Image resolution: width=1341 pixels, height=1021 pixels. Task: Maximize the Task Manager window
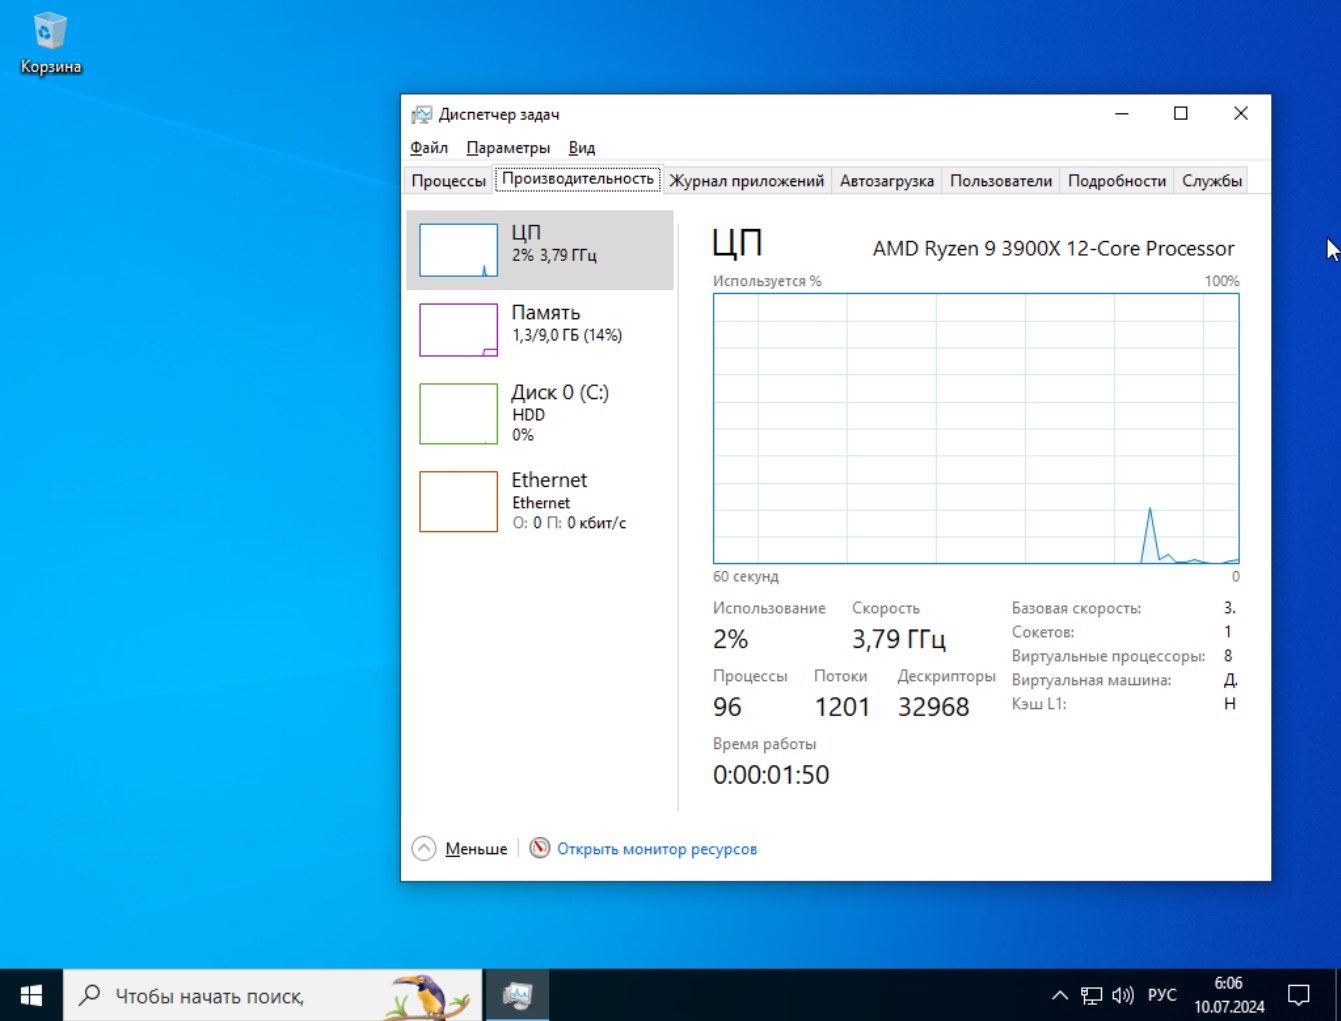1181,114
